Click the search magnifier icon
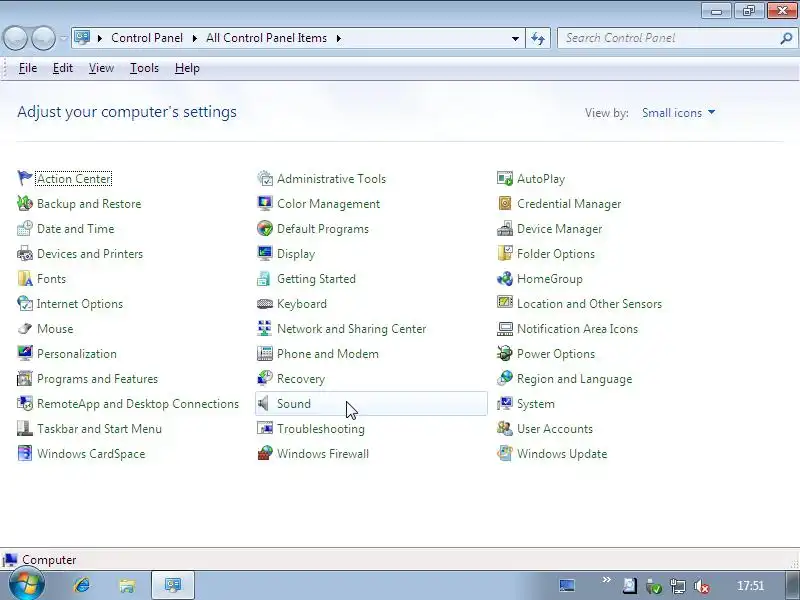Viewport: 800px width, 600px height. pos(786,38)
